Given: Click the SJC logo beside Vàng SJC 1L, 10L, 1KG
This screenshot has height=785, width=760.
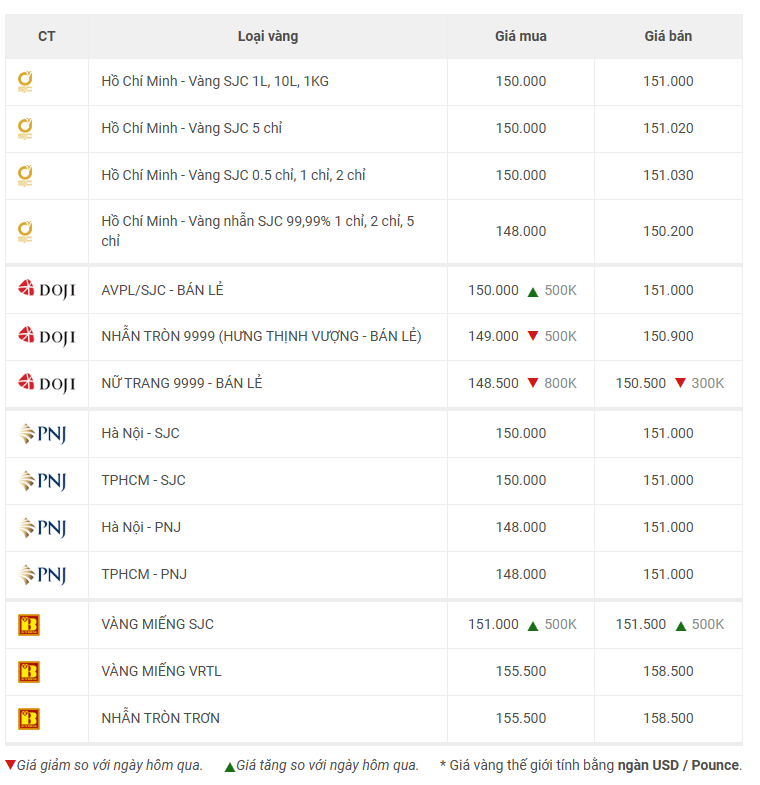Looking at the screenshot, I should pos(26,82).
